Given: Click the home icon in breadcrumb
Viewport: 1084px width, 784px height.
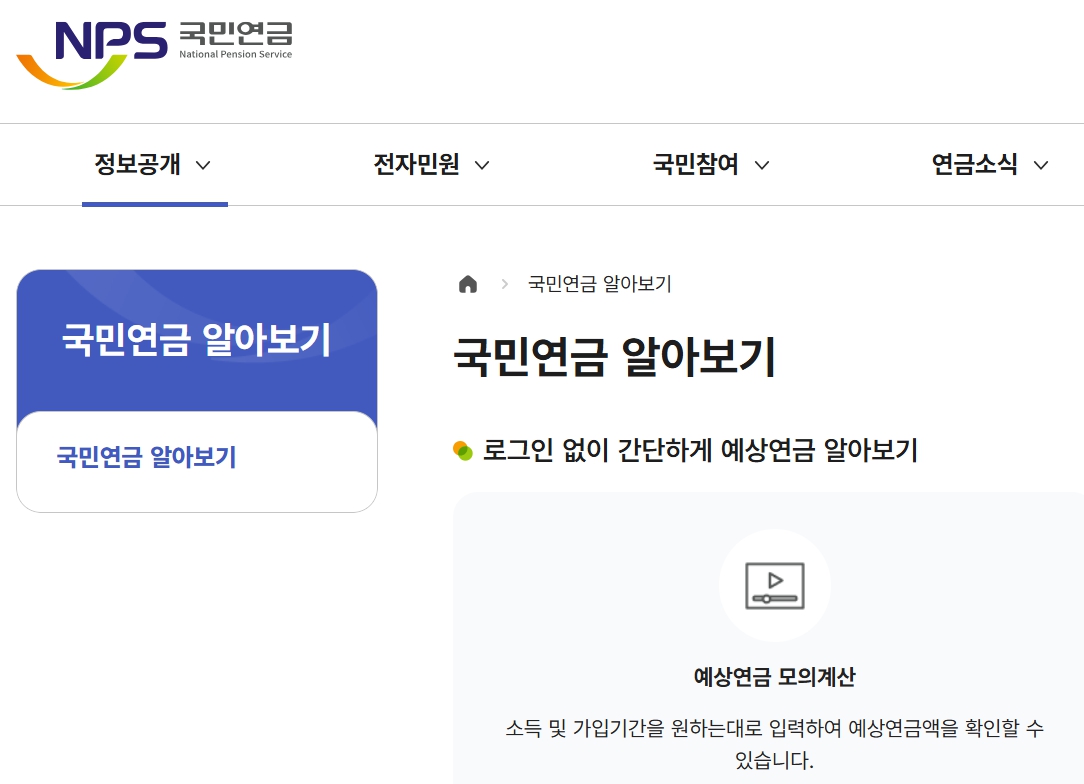Looking at the screenshot, I should pyautogui.click(x=468, y=284).
